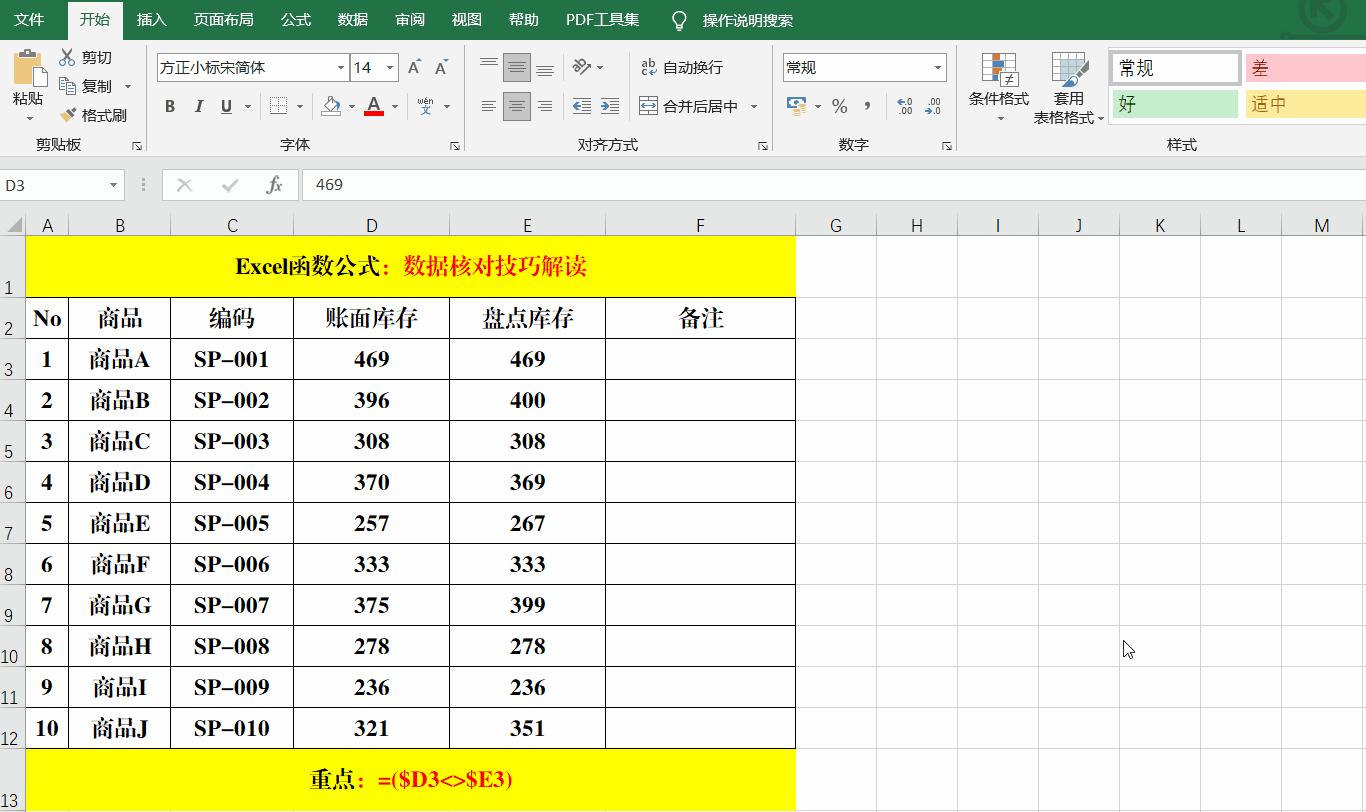Click the 格式刷 format painter
Image resolution: width=1366 pixels, height=812 pixels.
pos(94,114)
